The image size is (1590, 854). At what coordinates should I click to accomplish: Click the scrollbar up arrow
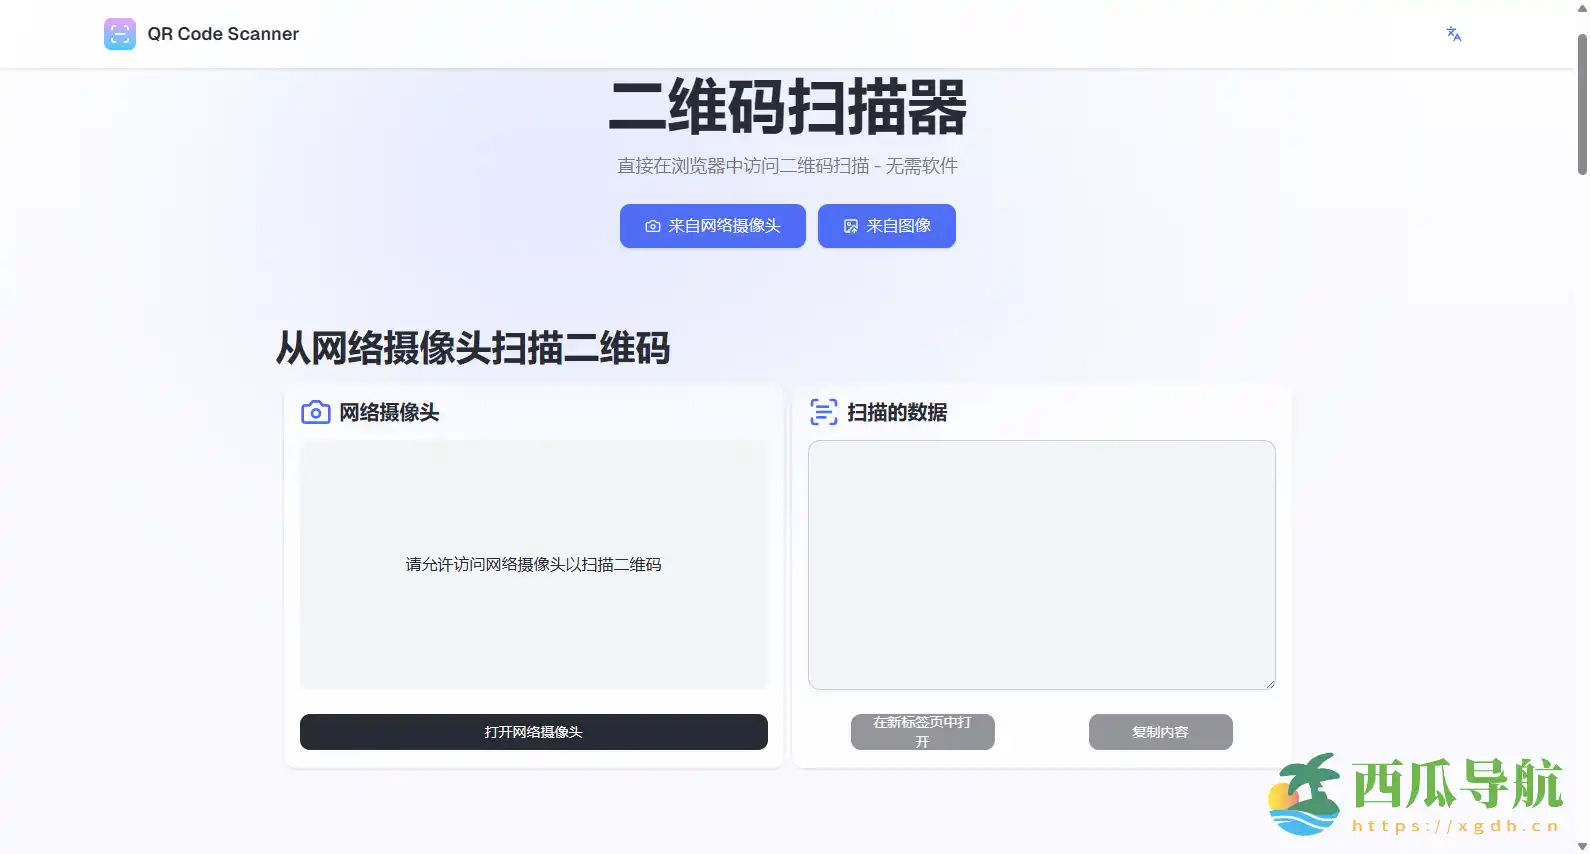[1581, 8]
